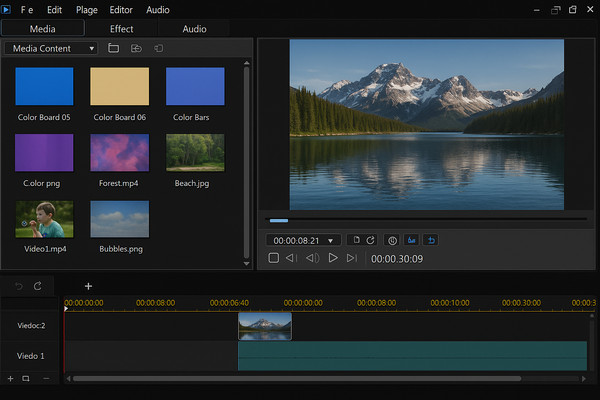Click the circular power-style icon in preview toolbar
The height and width of the screenshot is (400, 600).
[x=392, y=240]
